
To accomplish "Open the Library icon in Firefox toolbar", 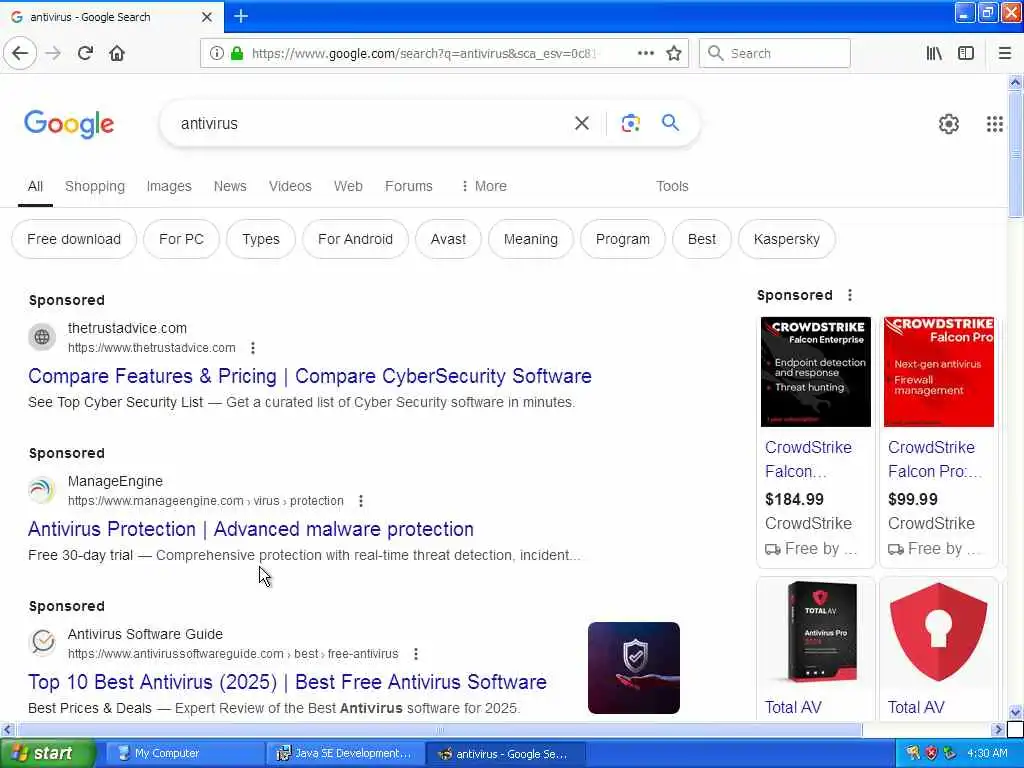I will click(x=934, y=53).
